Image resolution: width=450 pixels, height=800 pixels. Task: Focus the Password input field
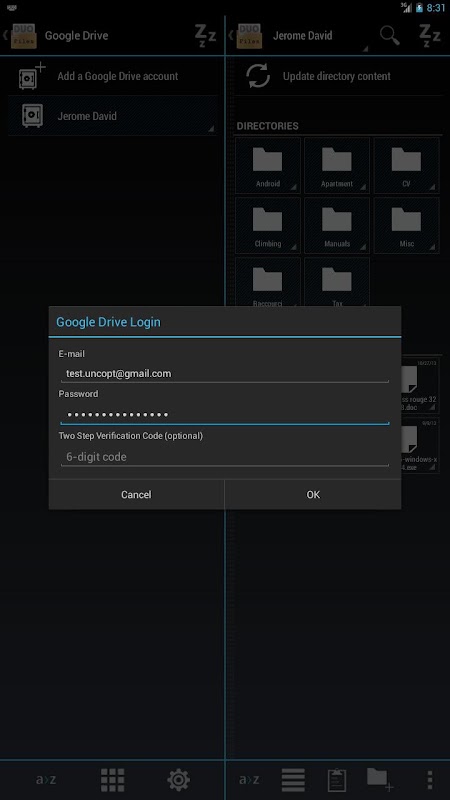click(224, 414)
